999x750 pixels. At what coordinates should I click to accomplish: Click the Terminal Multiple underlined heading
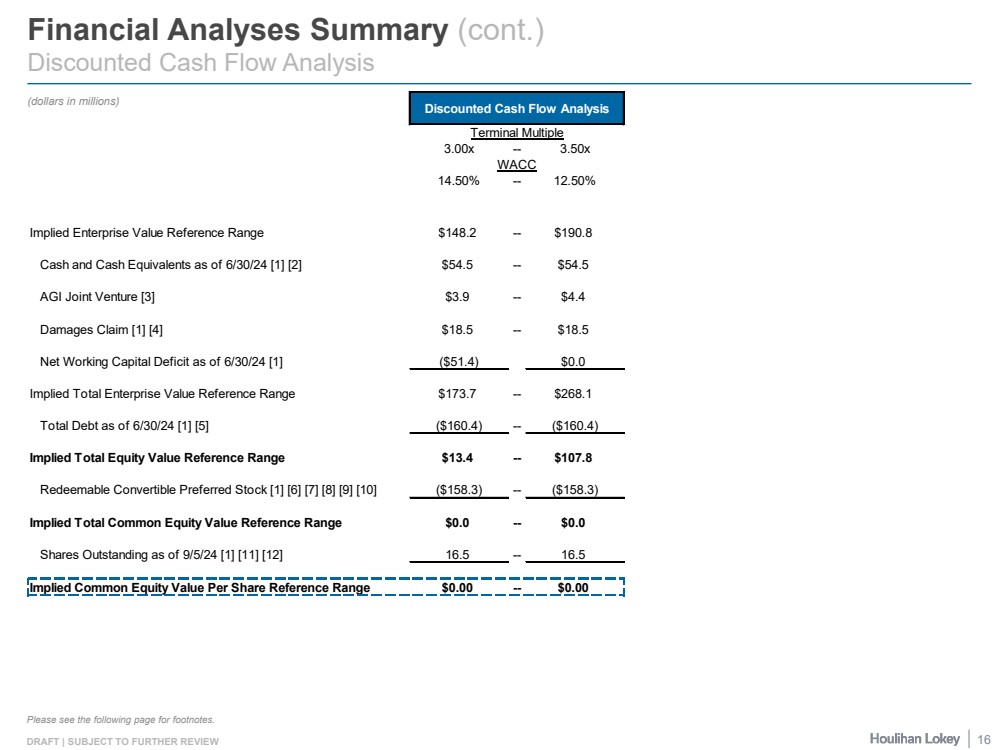(x=516, y=133)
